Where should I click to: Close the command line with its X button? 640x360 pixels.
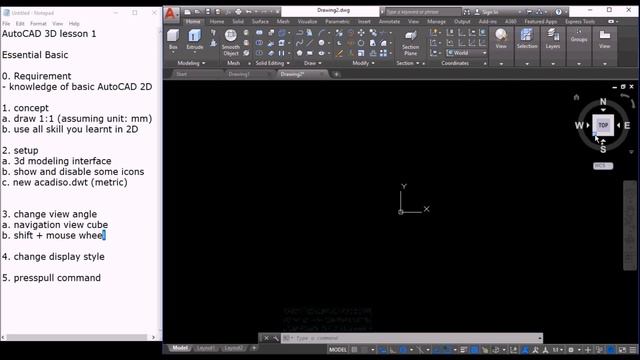(x=266, y=338)
